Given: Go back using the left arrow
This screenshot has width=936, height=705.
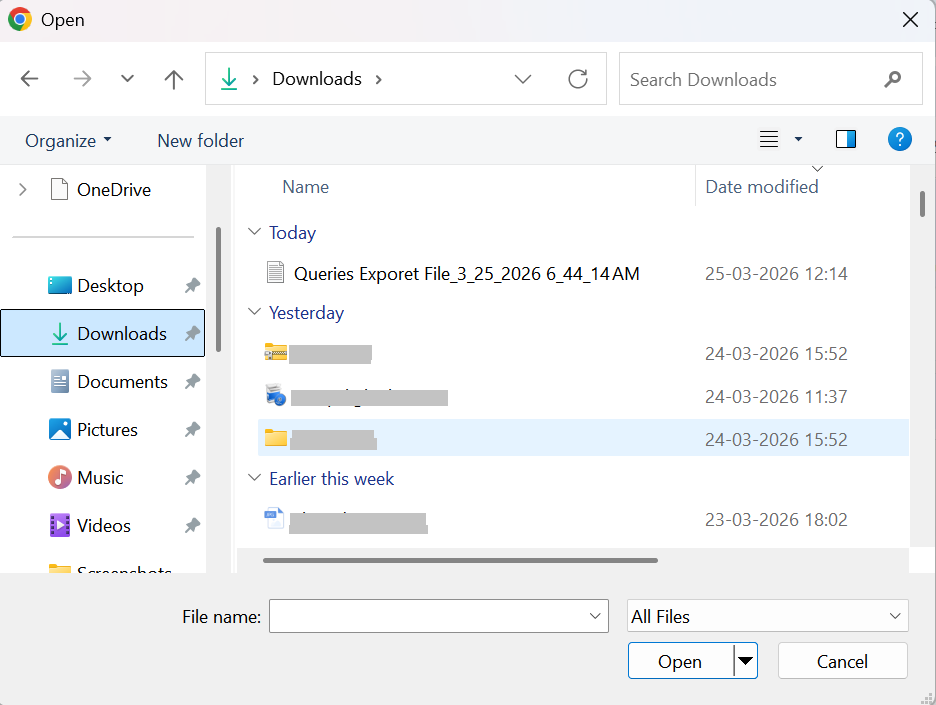Looking at the screenshot, I should (29, 79).
